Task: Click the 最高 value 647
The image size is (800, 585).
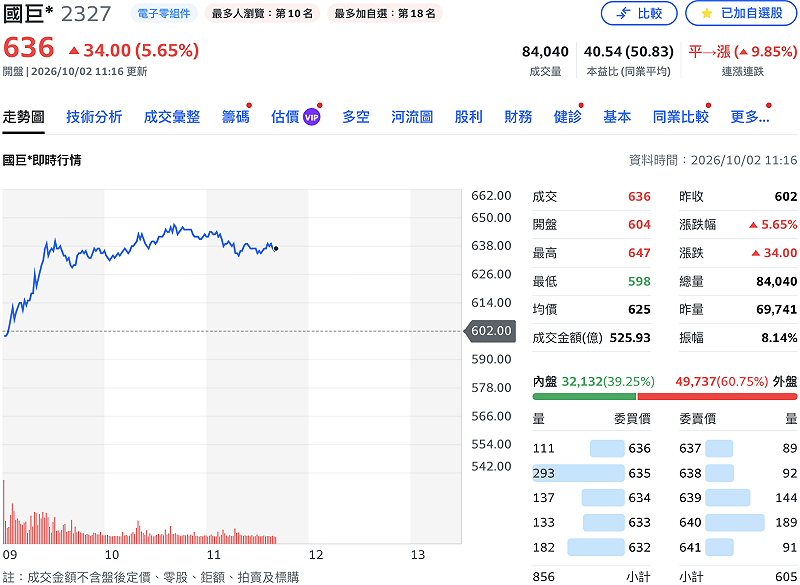Action: [639, 253]
